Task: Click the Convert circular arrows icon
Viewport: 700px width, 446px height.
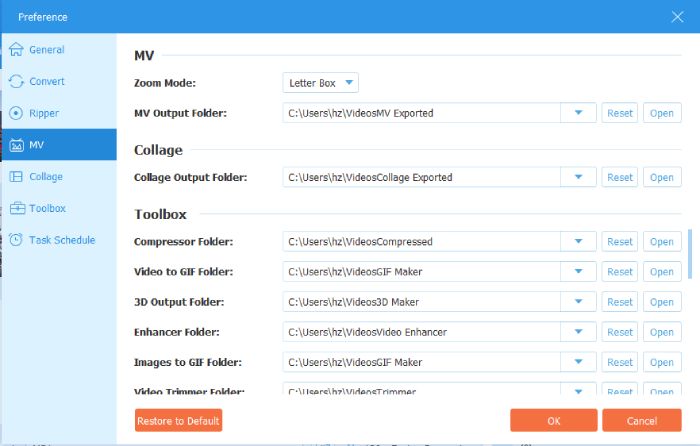Action: [x=16, y=81]
